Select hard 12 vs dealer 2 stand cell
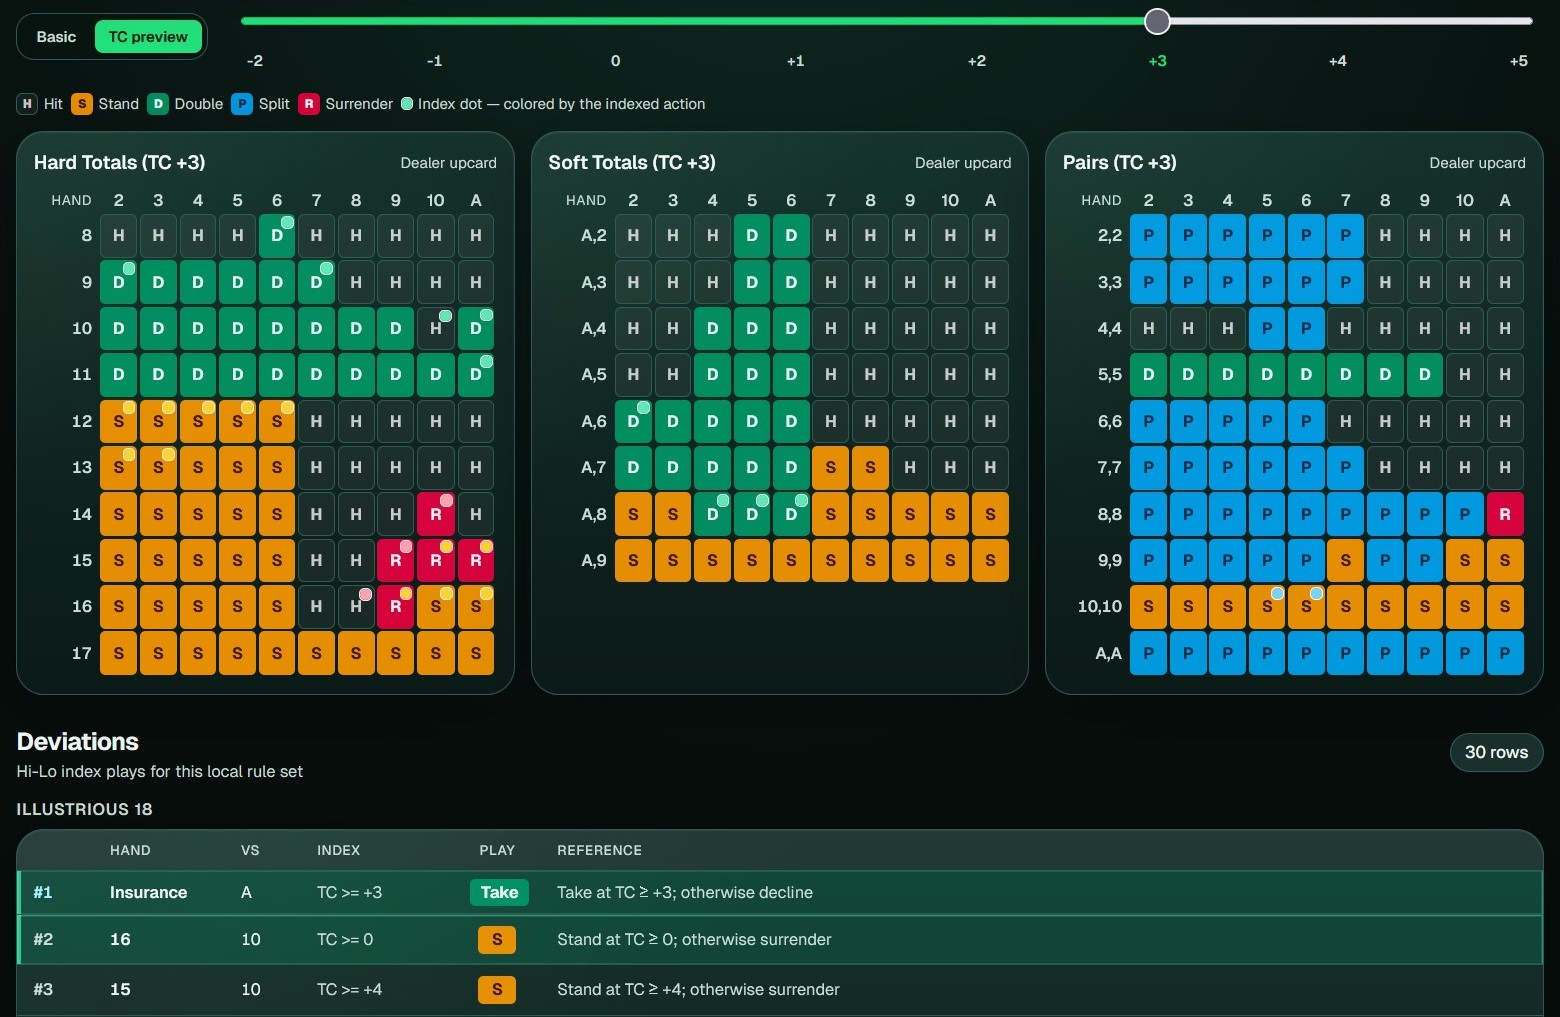This screenshot has width=1560, height=1017. click(x=119, y=421)
